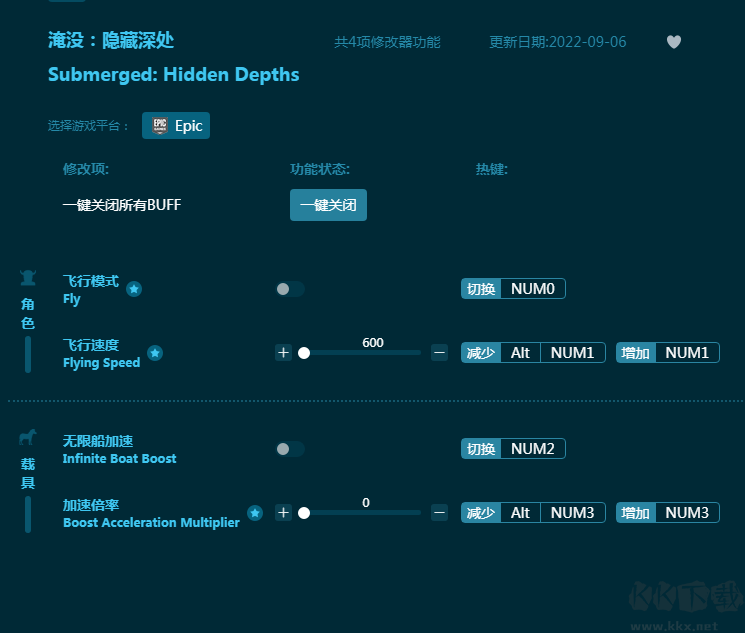The width and height of the screenshot is (745, 633).
Task: Click NUM1 increase hotkey for Flying Speed
Action: (x=668, y=353)
